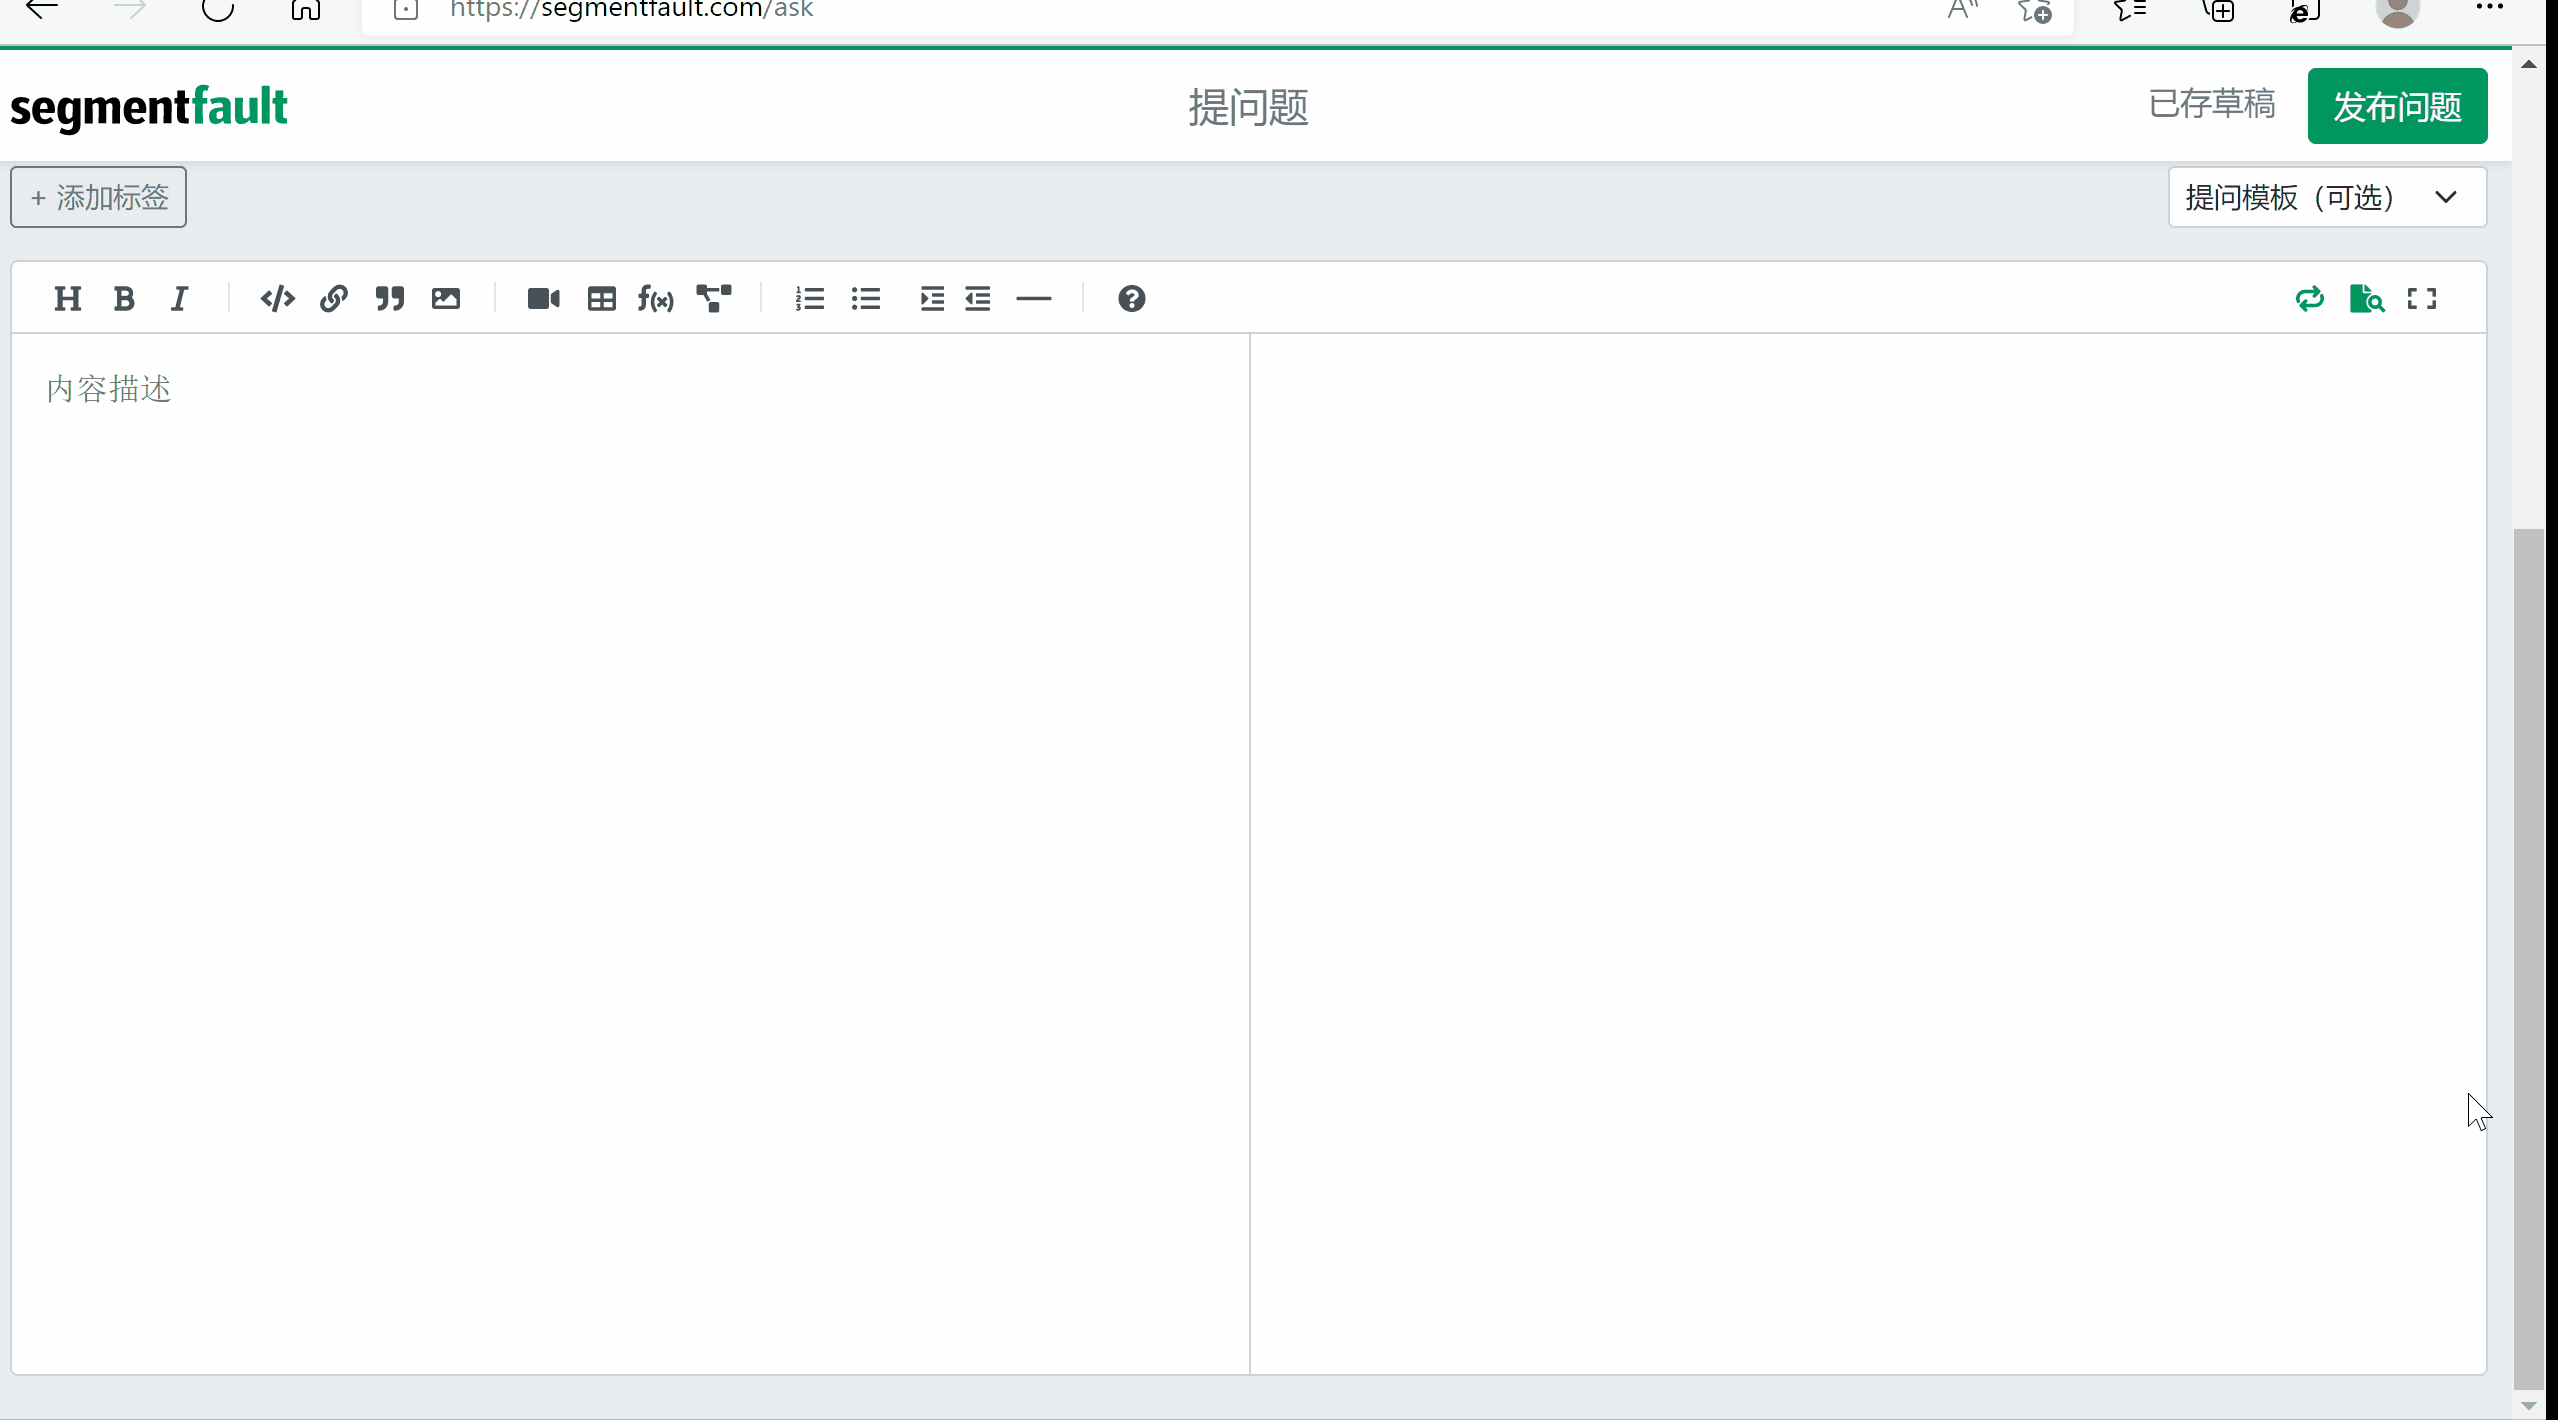
Task: Insert a flowchart diagram
Action: click(x=713, y=299)
